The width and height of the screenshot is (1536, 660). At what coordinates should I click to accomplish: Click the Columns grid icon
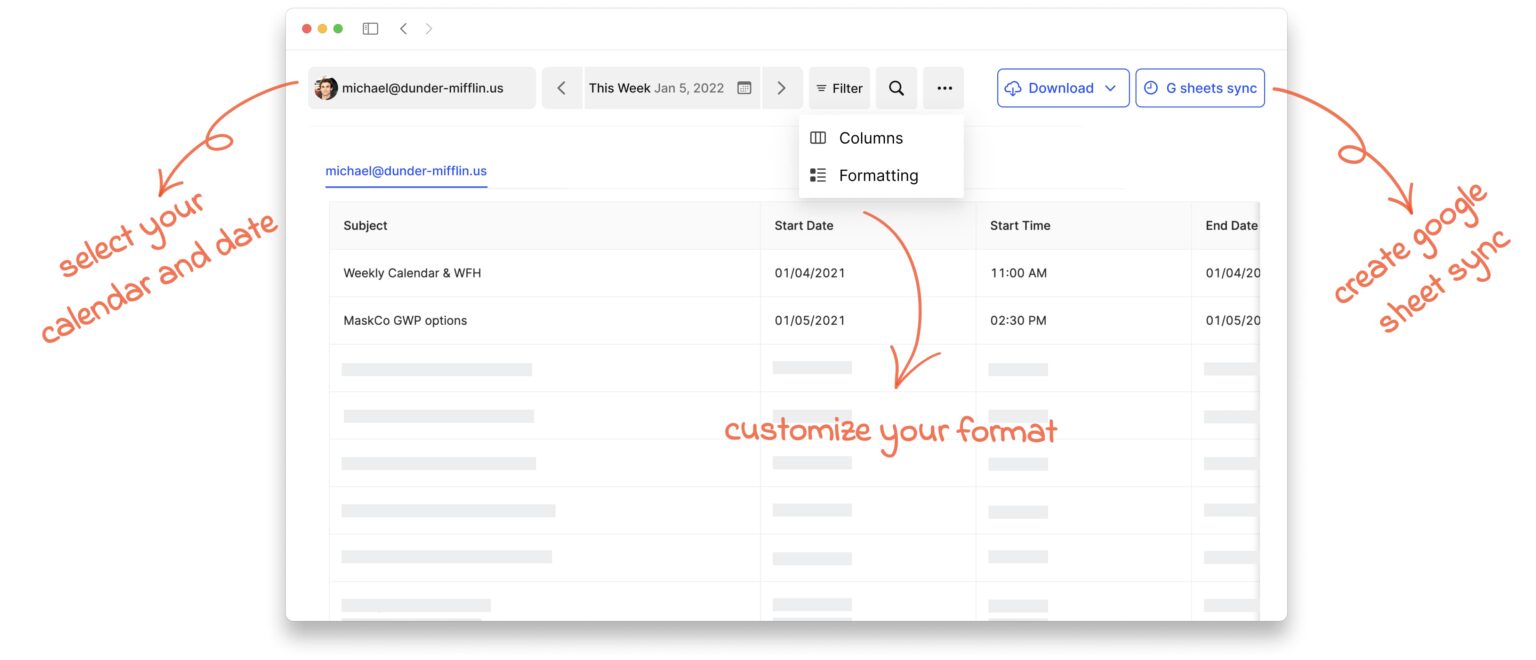click(x=818, y=138)
